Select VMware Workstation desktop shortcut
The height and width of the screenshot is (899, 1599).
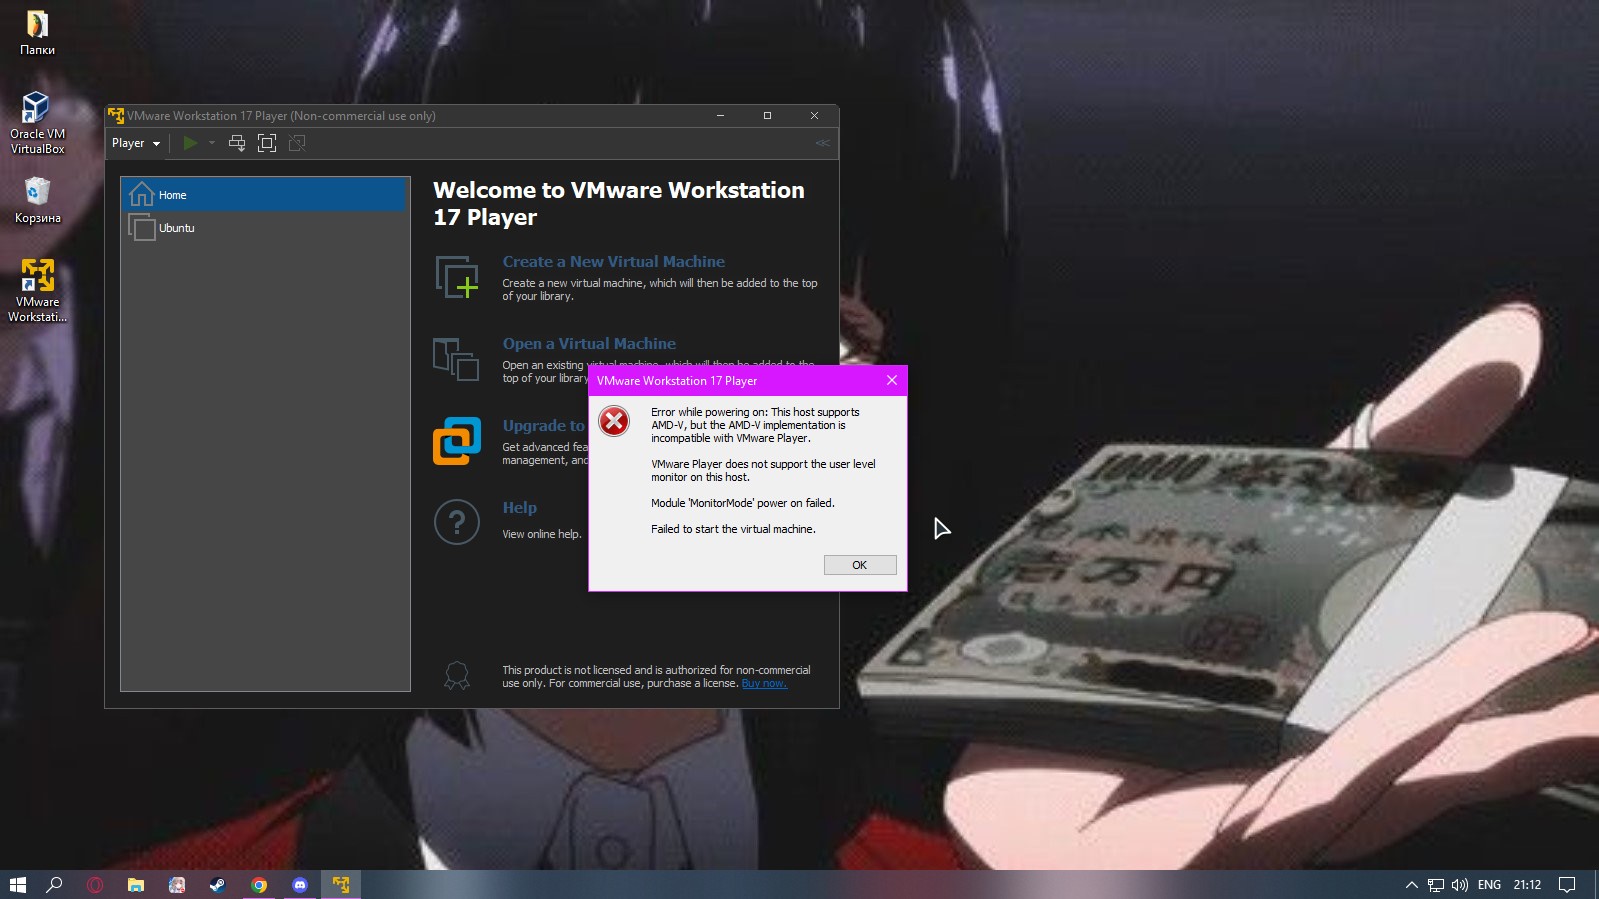point(37,290)
